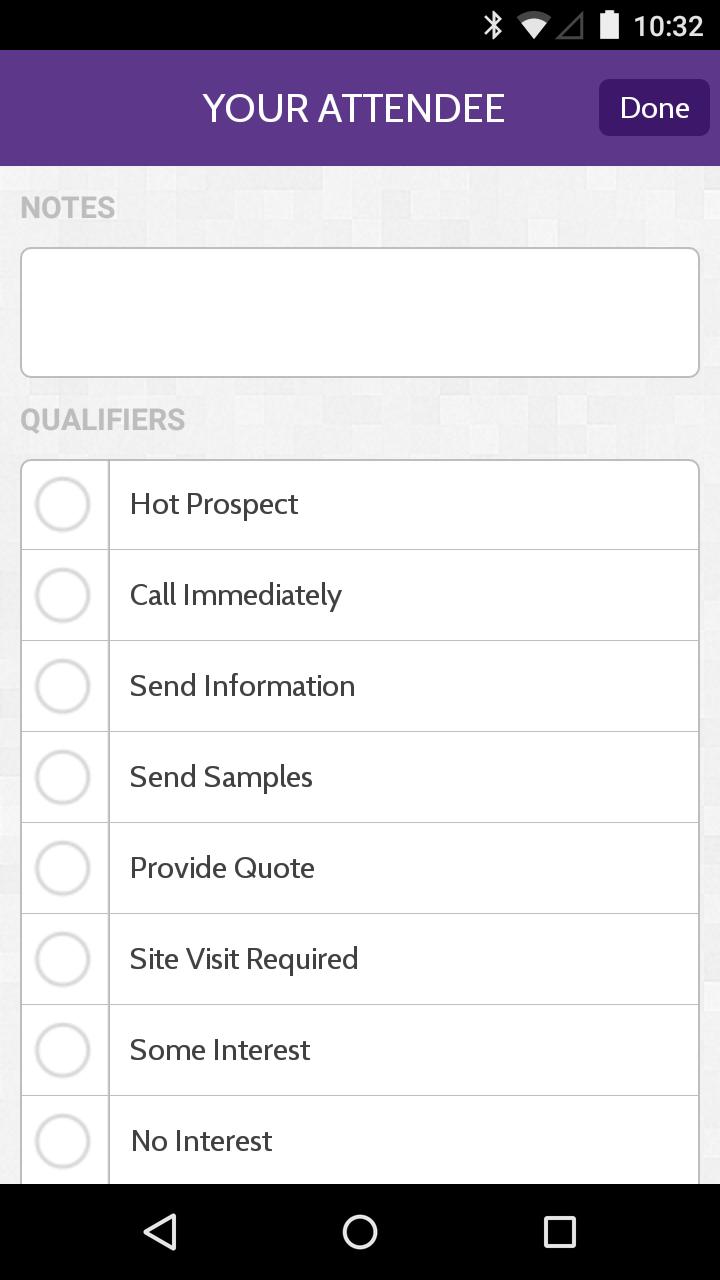
Task: Tap the Android back navigation icon
Action: [x=160, y=1232]
